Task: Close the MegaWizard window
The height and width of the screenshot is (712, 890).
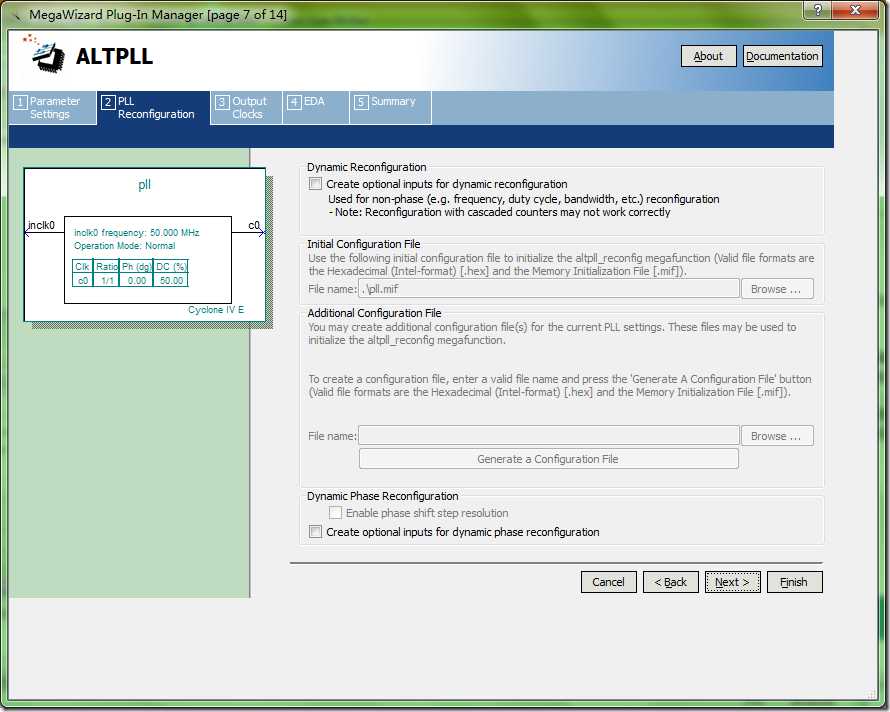Action: [855, 10]
